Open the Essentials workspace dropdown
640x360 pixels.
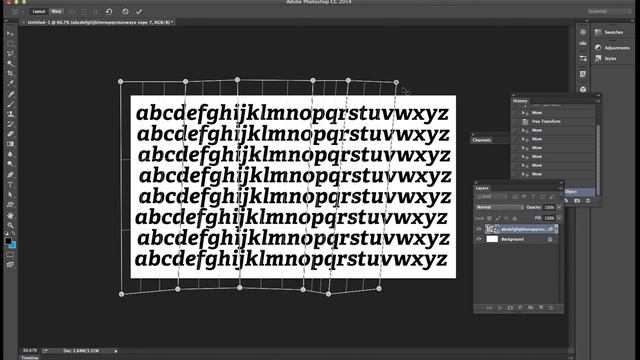[609, 12]
